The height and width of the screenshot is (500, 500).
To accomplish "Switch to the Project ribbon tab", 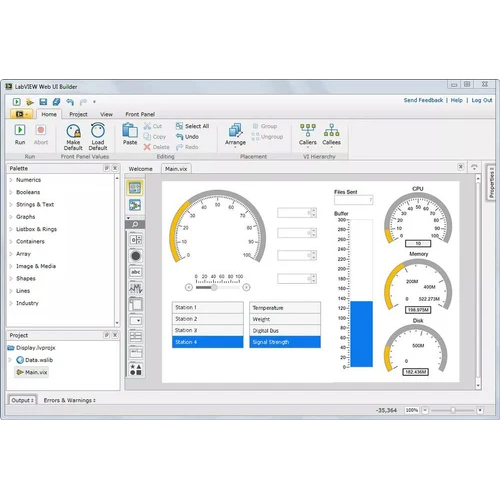I will click(x=78, y=114).
